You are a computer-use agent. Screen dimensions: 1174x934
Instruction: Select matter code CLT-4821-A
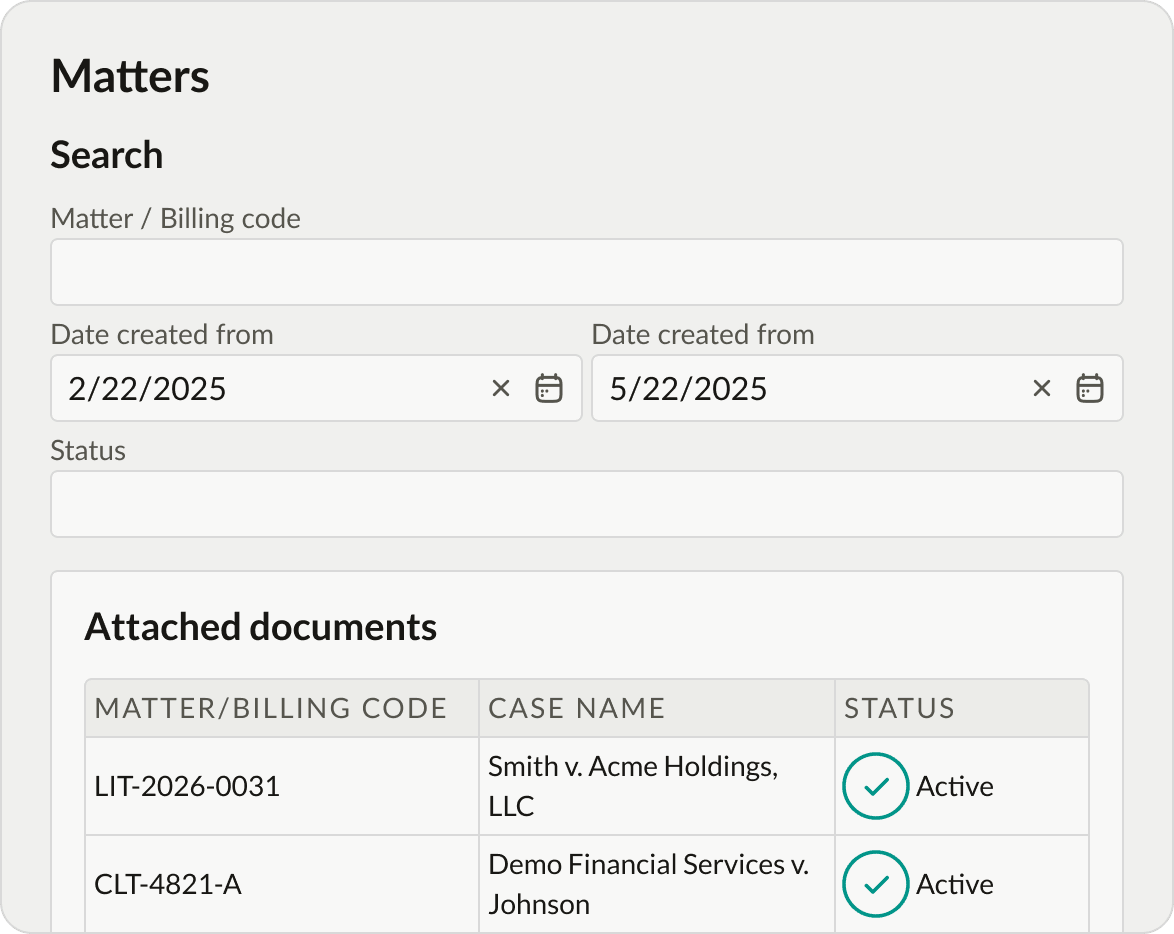click(168, 885)
